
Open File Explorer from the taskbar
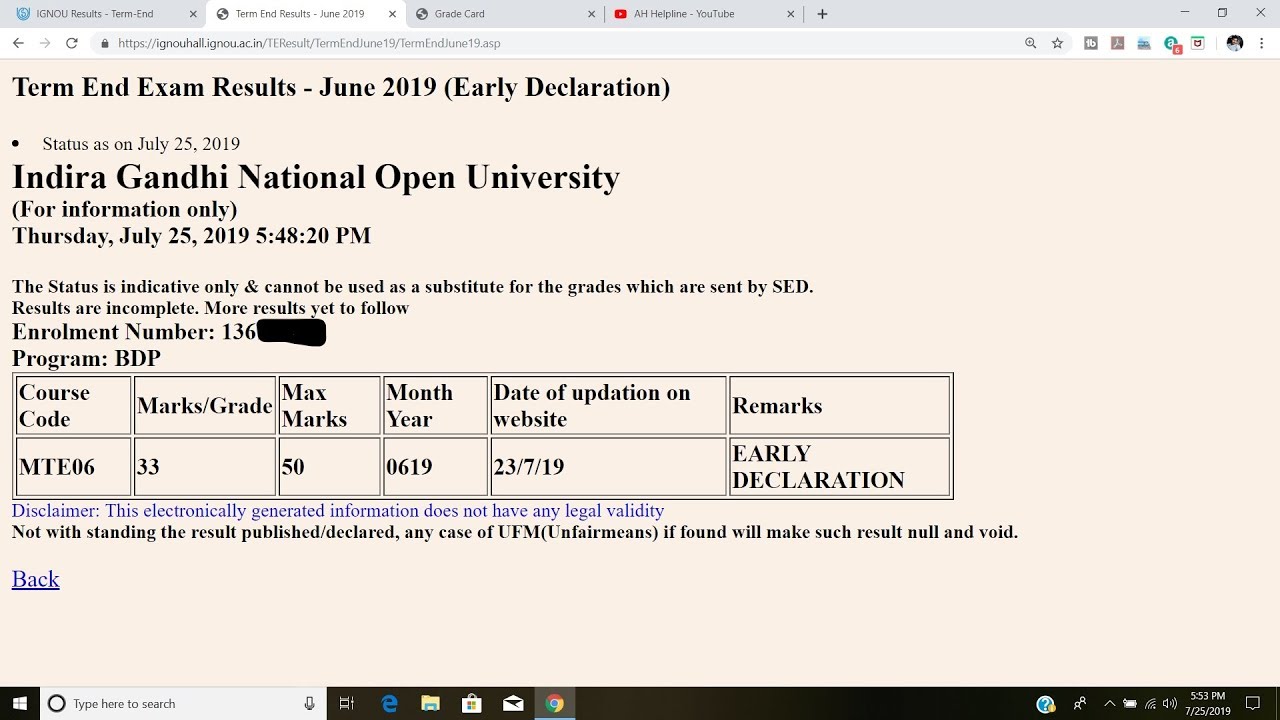(431, 703)
